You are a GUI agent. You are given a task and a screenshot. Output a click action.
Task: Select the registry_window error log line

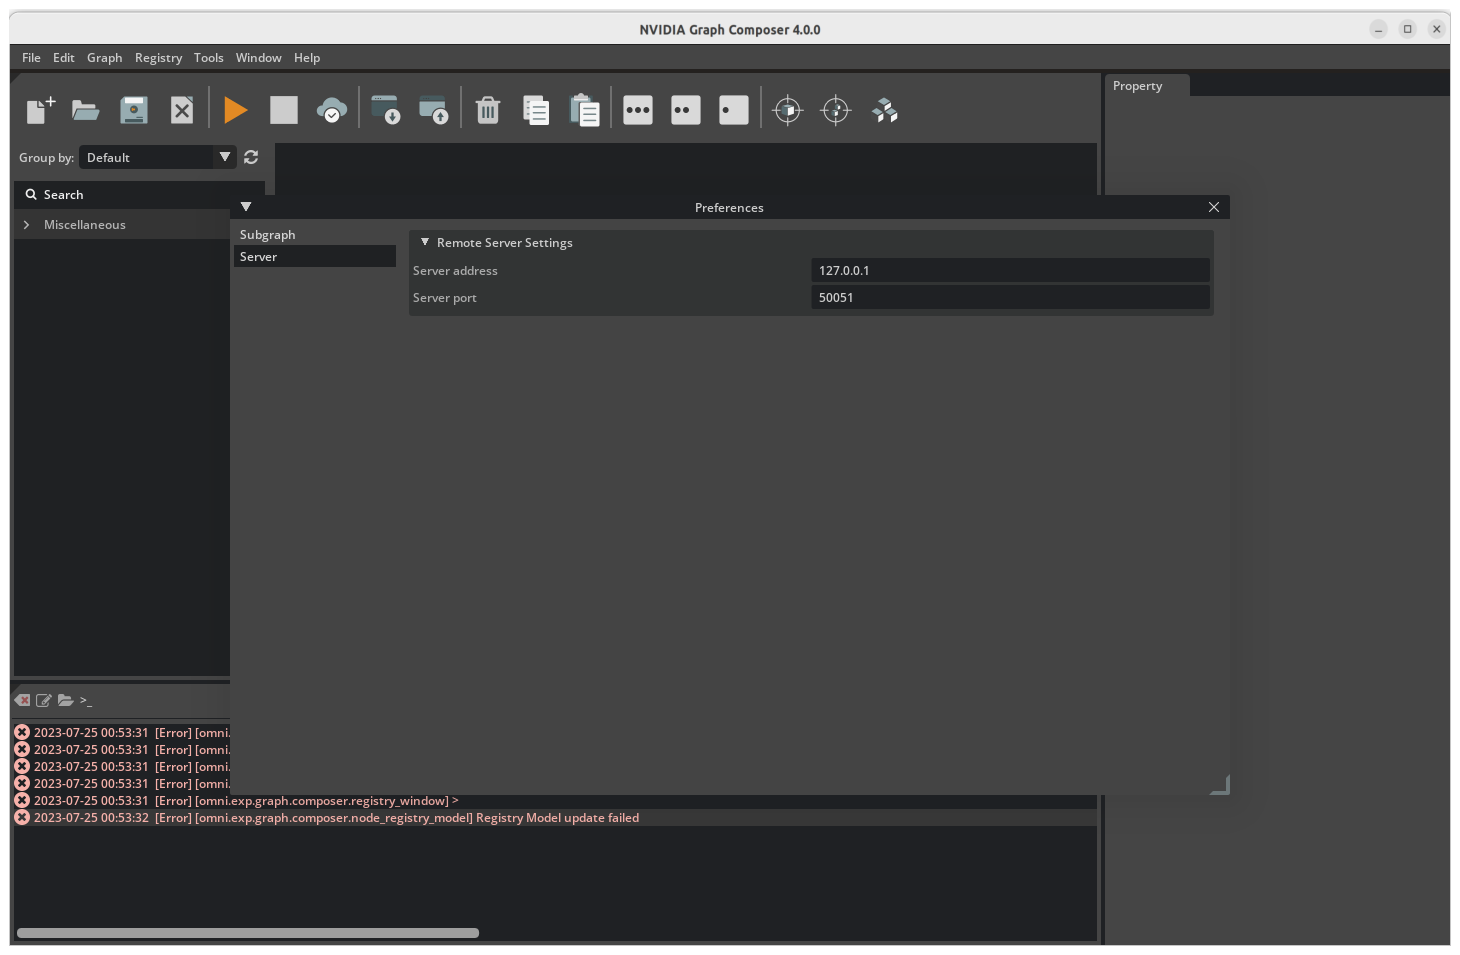click(554, 801)
